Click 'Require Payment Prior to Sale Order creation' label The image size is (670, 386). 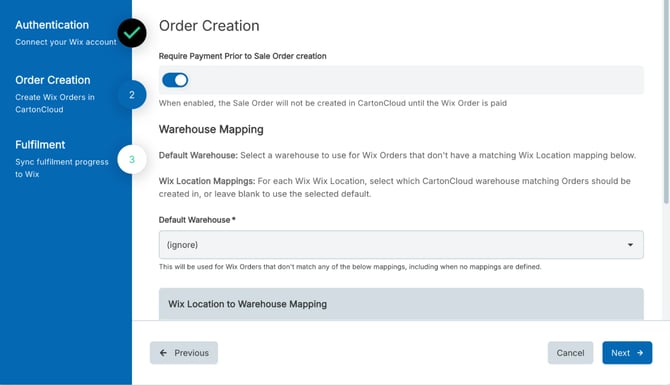point(242,56)
